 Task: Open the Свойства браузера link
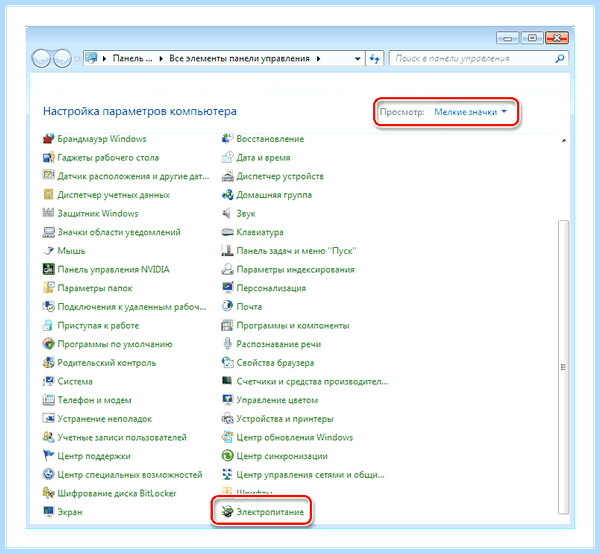point(275,363)
